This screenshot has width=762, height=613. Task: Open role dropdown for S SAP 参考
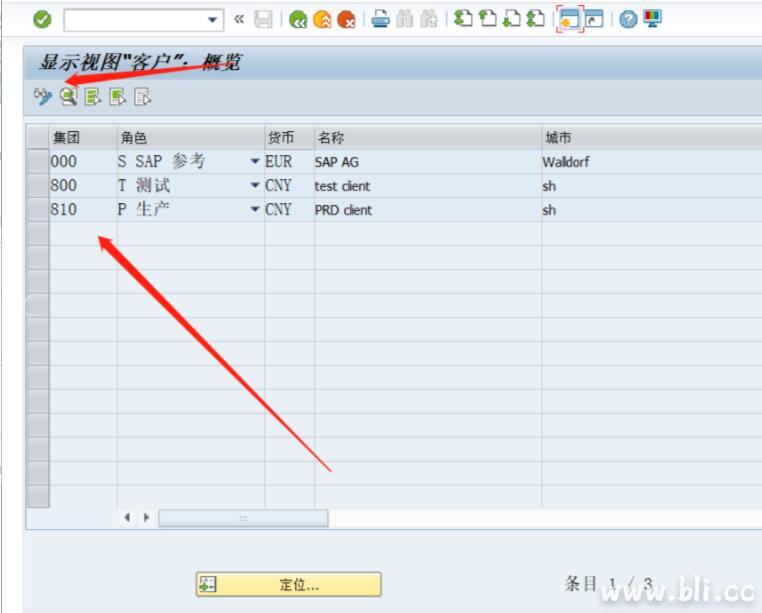click(x=255, y=161)
